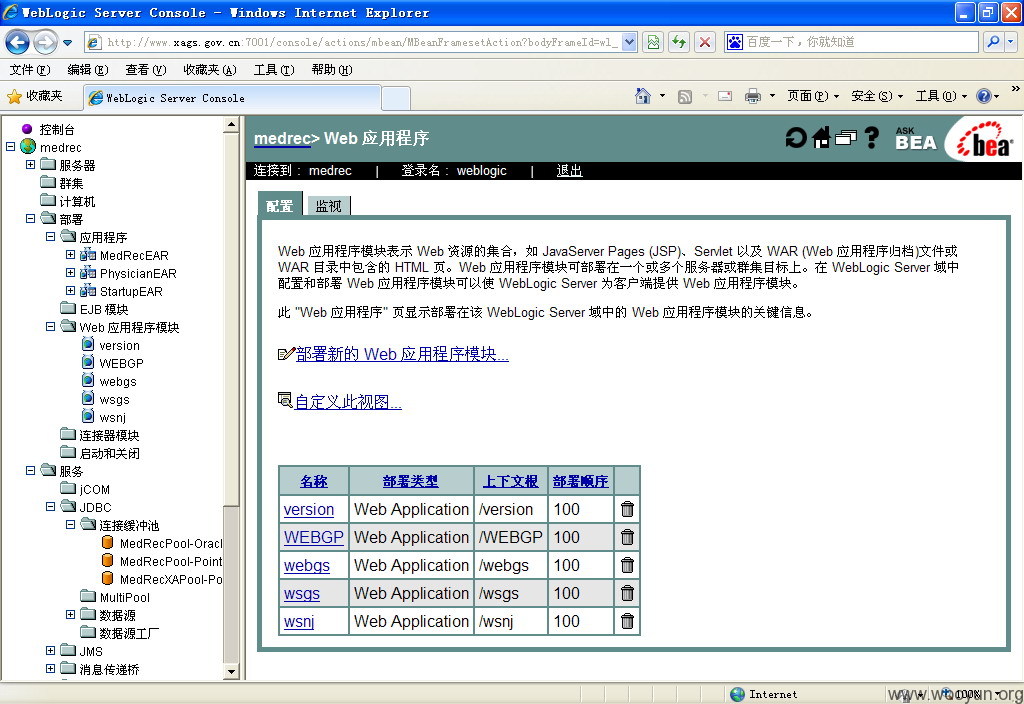Switch to the 监视 tab
The image size is (1024, 704).
[x=328, y=206]
